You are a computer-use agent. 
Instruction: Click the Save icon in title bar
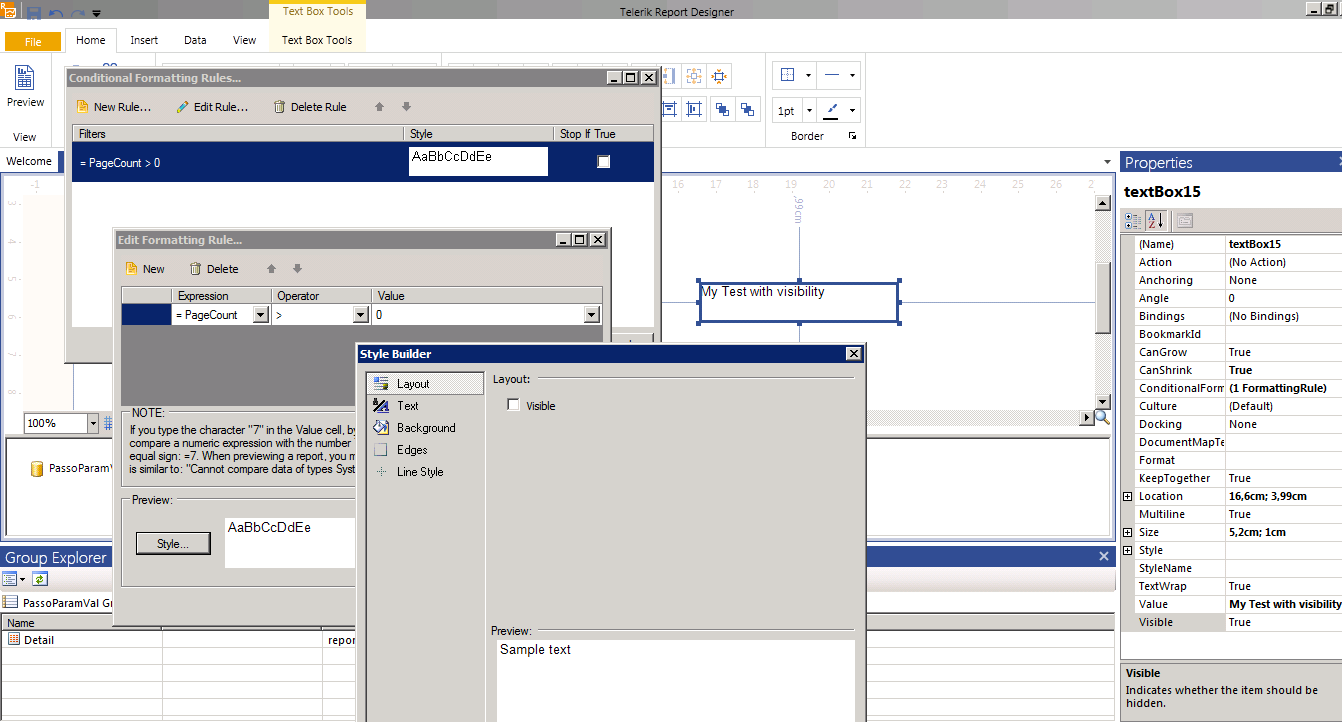[x=34, y=13]
